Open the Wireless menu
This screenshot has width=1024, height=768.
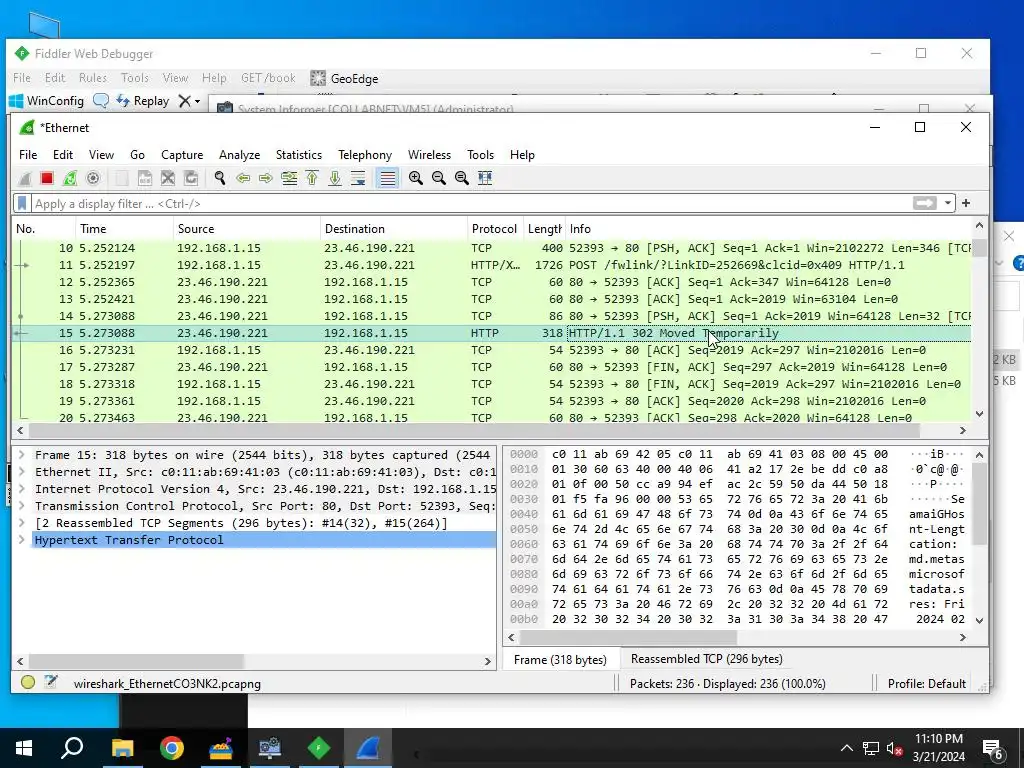(430, 155)
